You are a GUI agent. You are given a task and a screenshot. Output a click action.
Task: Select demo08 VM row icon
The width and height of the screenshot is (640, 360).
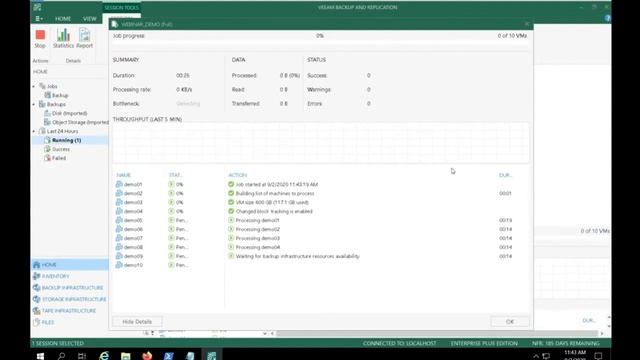point(119,247)
